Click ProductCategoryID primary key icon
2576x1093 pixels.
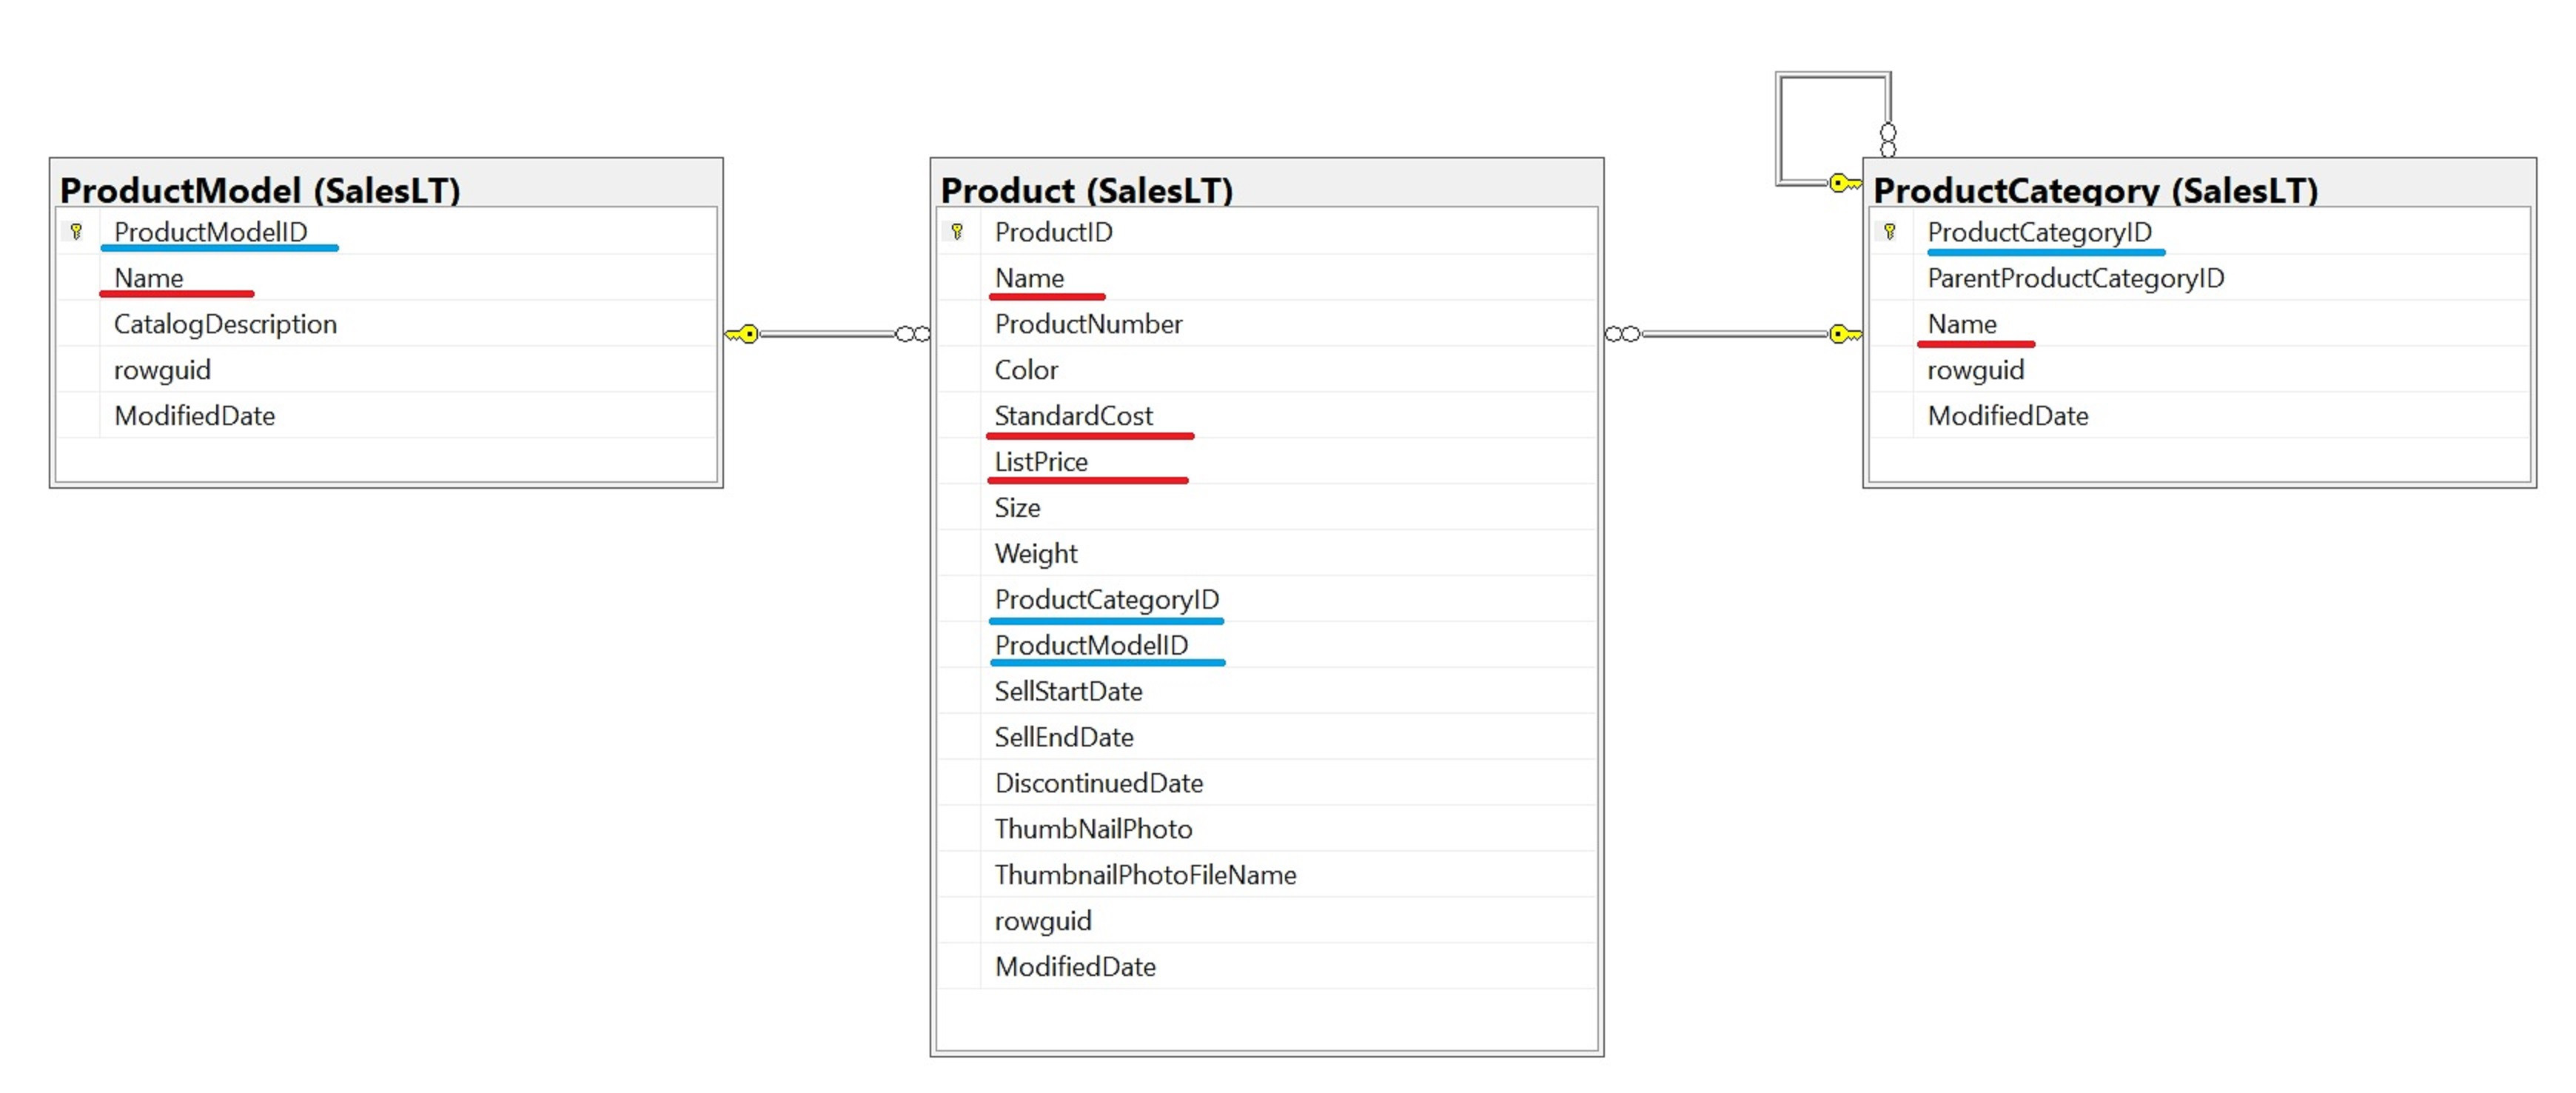coord(1889,232)
